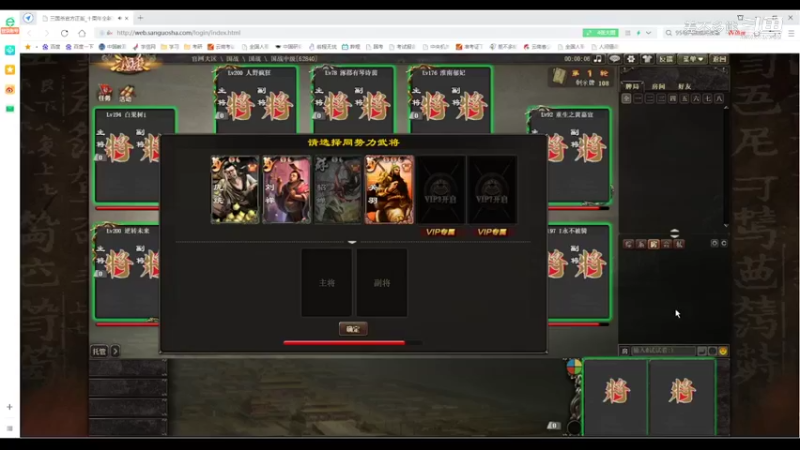Open the quick phrases icon beside chat input
The image size is (800, 450).
coord(702,351)
